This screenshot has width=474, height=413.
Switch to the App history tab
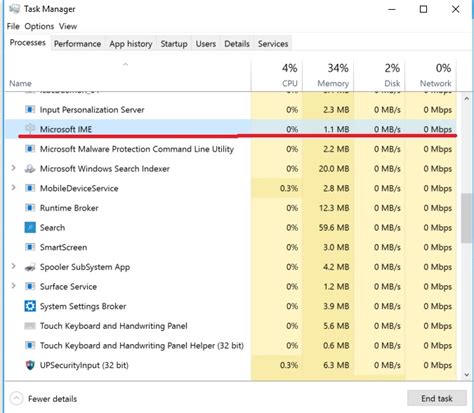131,44
